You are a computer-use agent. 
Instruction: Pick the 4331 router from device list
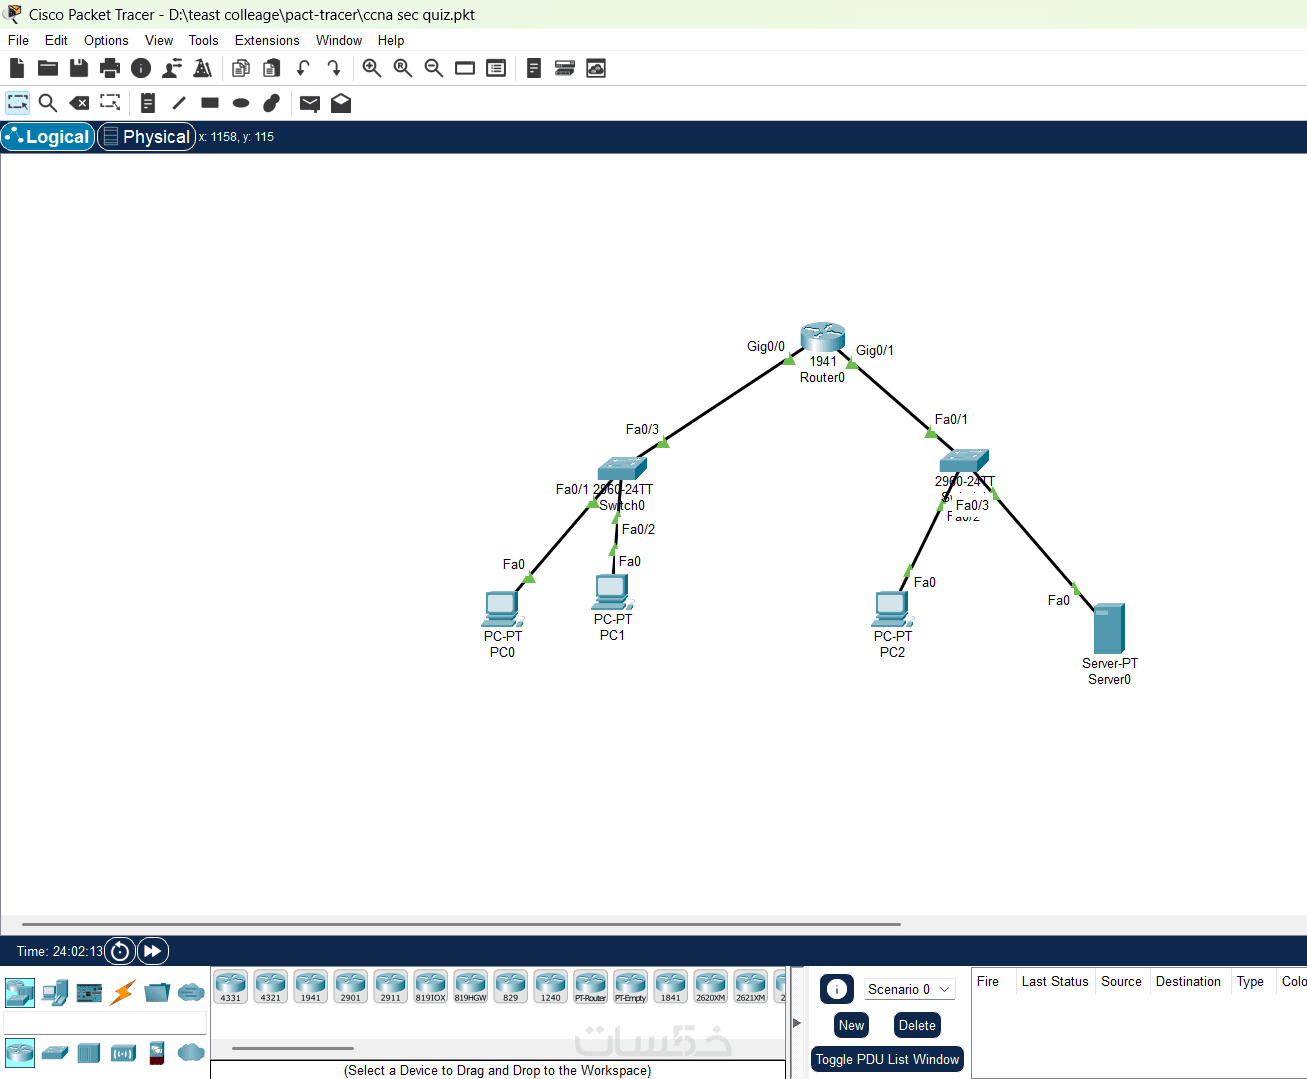tap(231, 986)
